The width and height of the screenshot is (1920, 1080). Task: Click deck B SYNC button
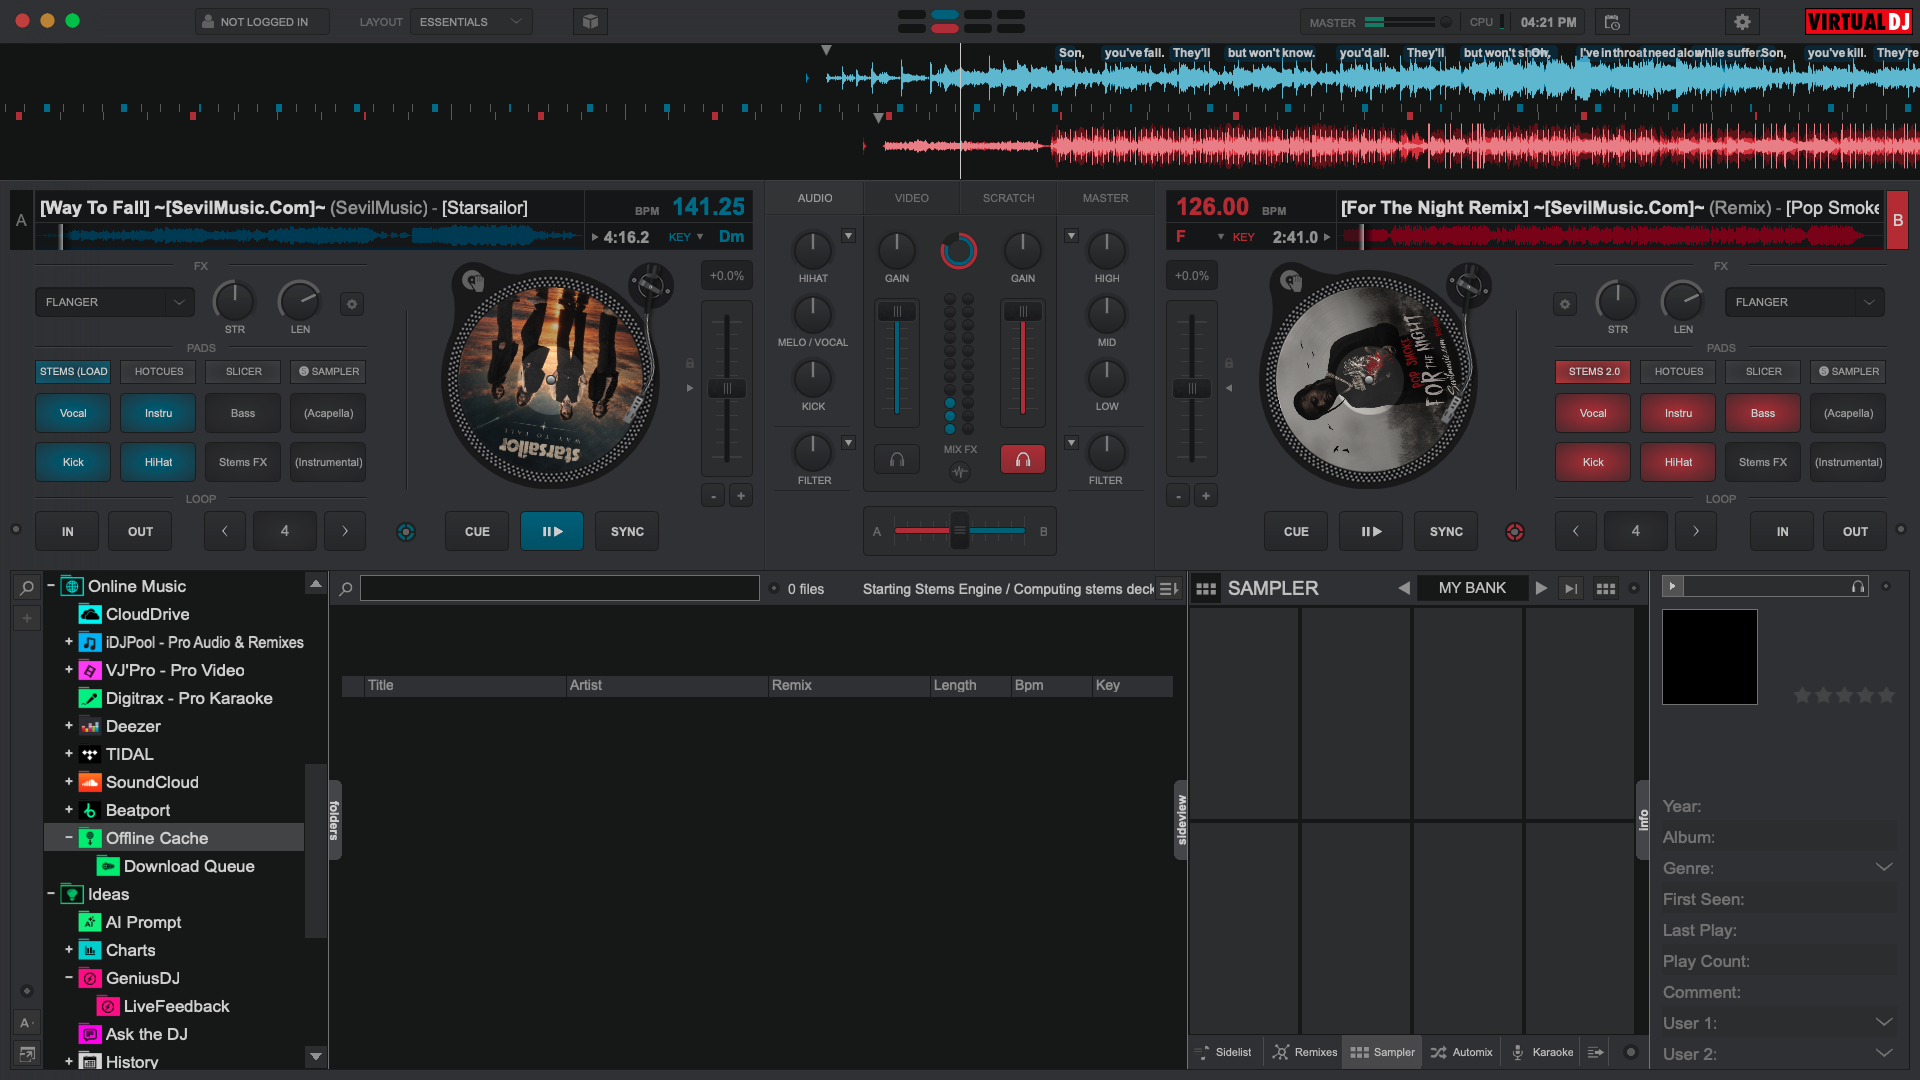[1446, 532]
